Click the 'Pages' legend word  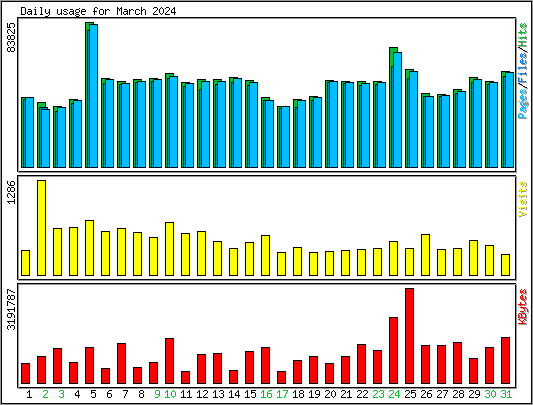pyautogui.click(x=523, y=103)
